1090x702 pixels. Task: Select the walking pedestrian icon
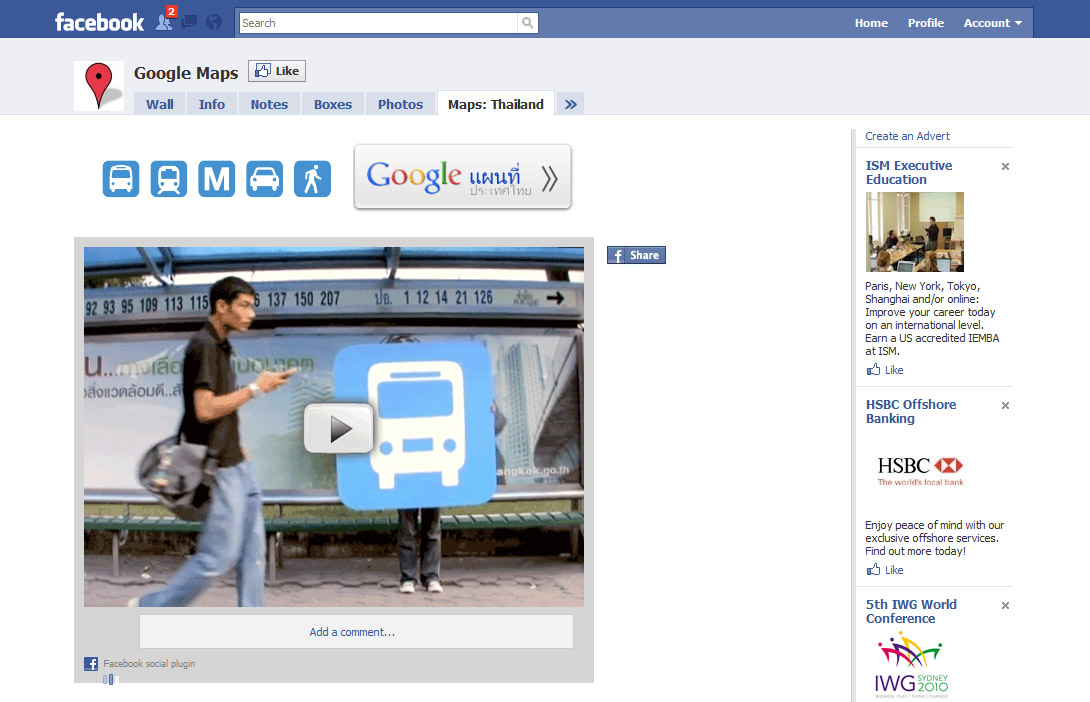coord(312,179)
